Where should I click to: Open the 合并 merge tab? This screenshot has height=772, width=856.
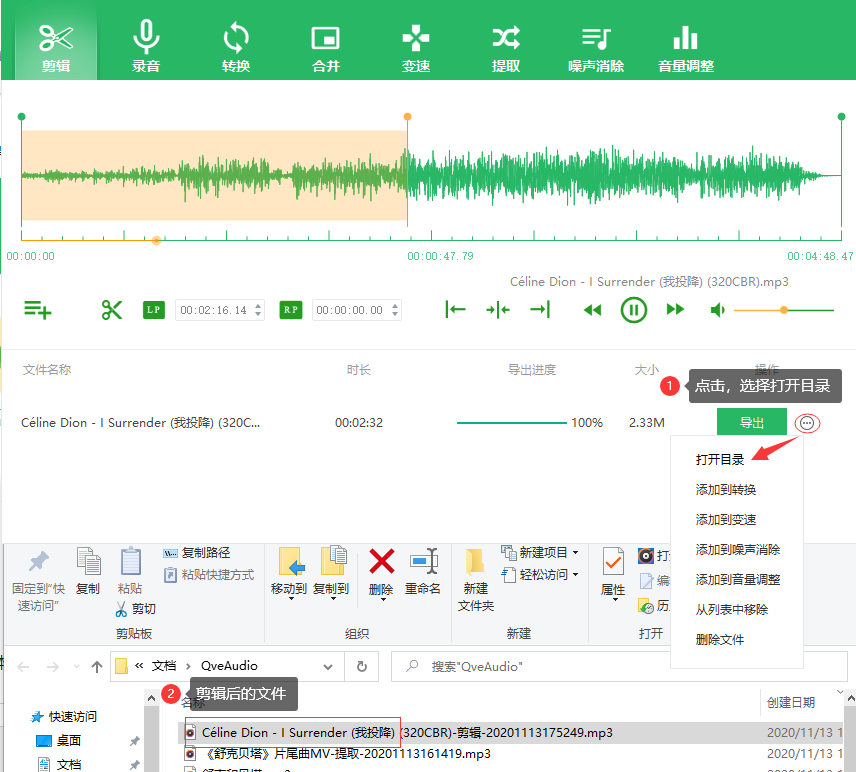click(x=326, y=47)
